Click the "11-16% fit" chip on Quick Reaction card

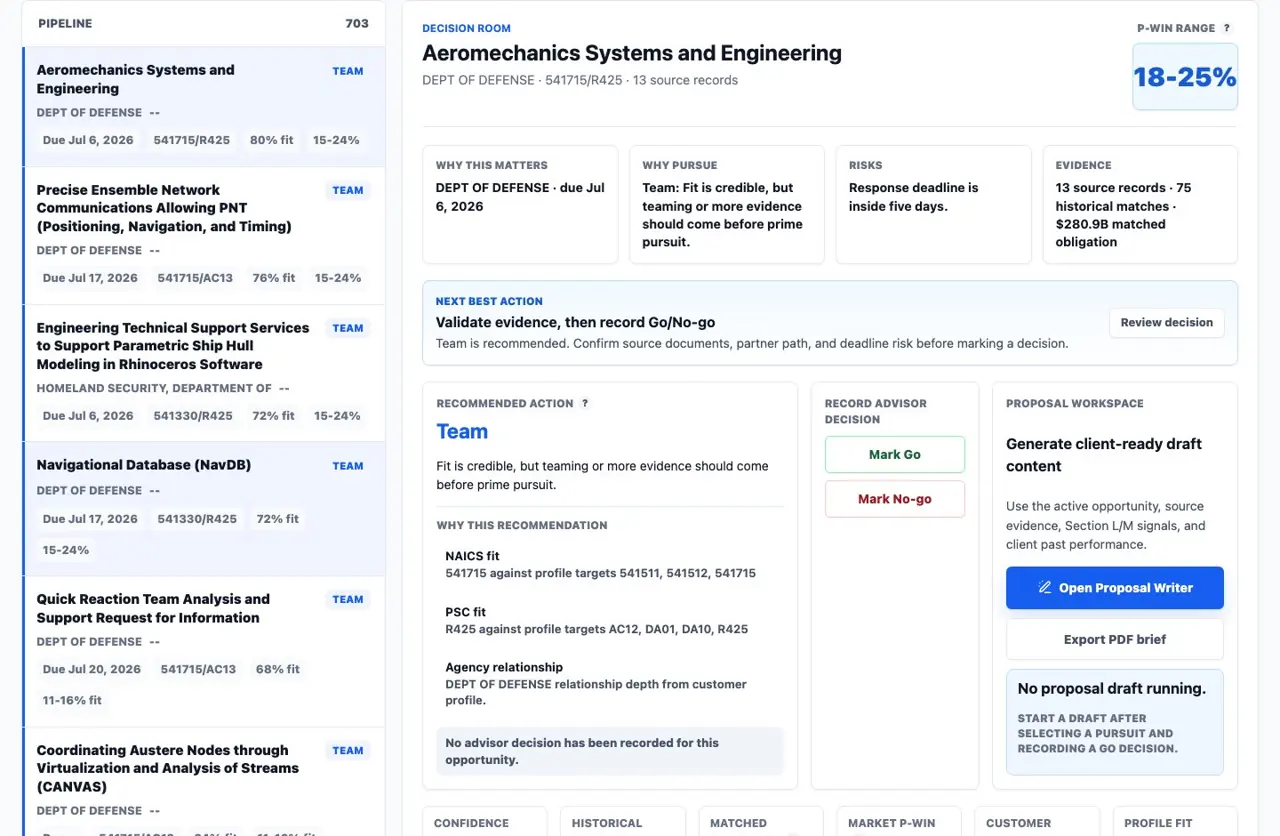coord(72,700)
